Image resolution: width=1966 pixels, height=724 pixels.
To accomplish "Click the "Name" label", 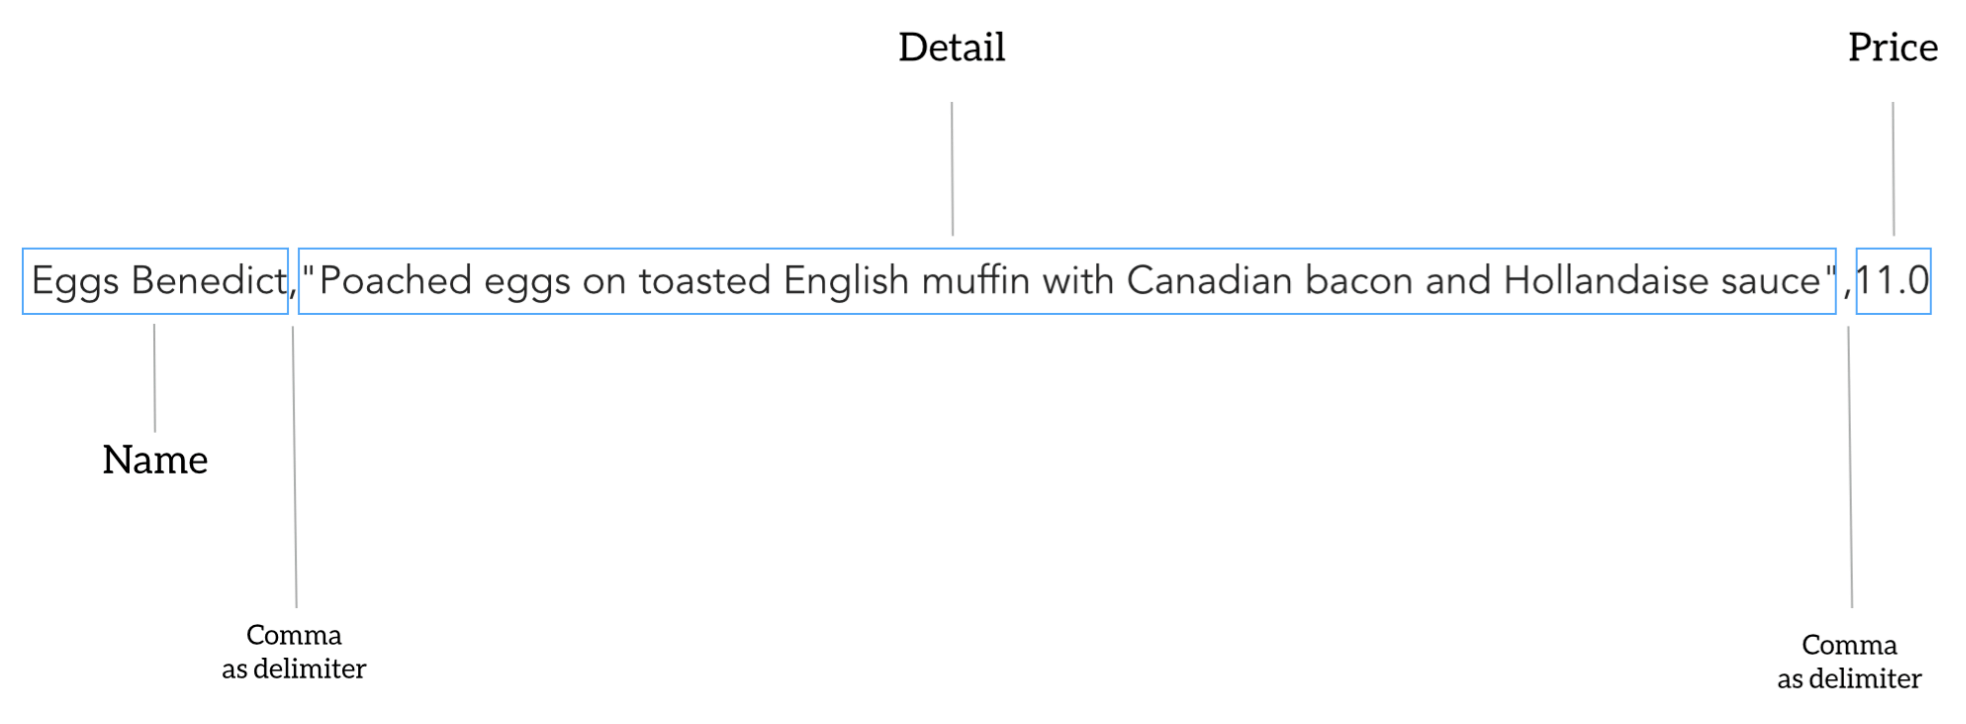I will click(x=155, y=460).
